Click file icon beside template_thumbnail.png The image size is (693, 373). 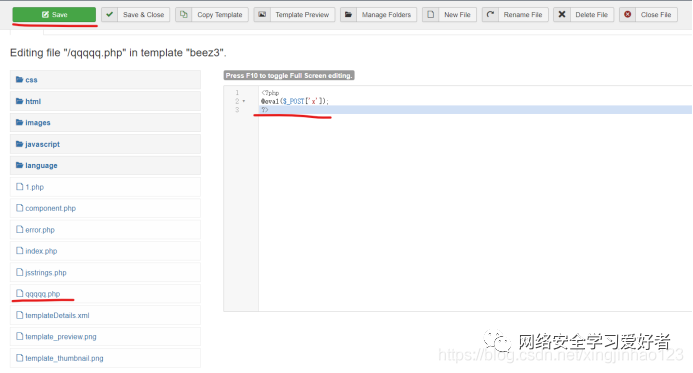tap(19, 358)
